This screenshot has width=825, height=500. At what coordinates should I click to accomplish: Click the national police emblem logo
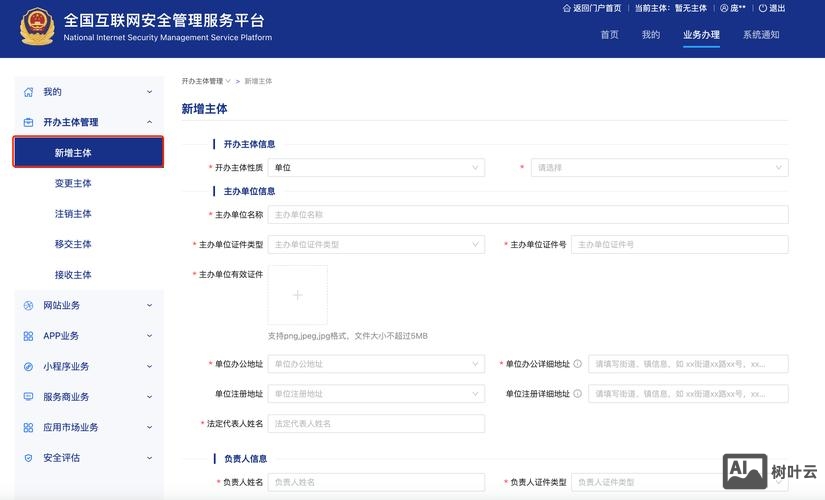(x=37, y=27)
